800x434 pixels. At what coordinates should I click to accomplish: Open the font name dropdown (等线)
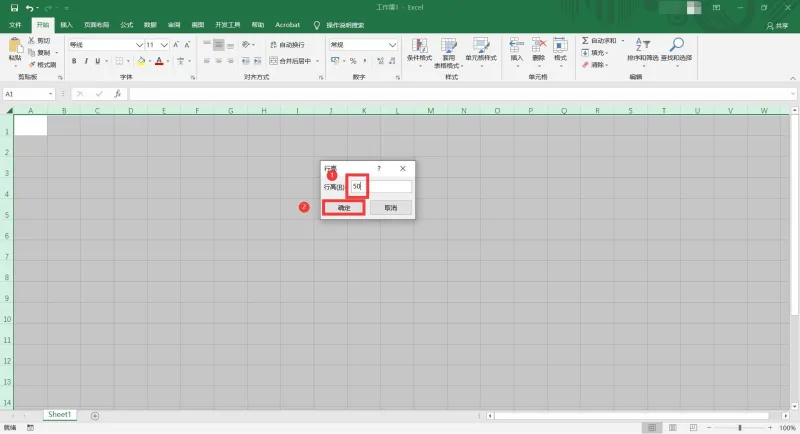139,45
